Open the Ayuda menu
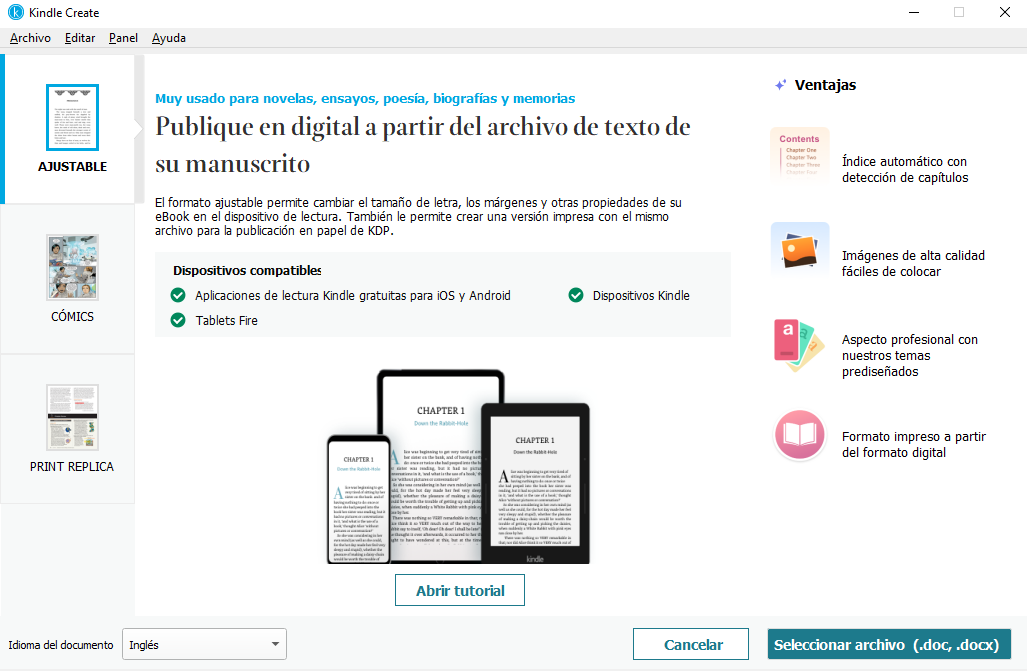This screenshot has height=671, width=1027. tap(169, 38)
